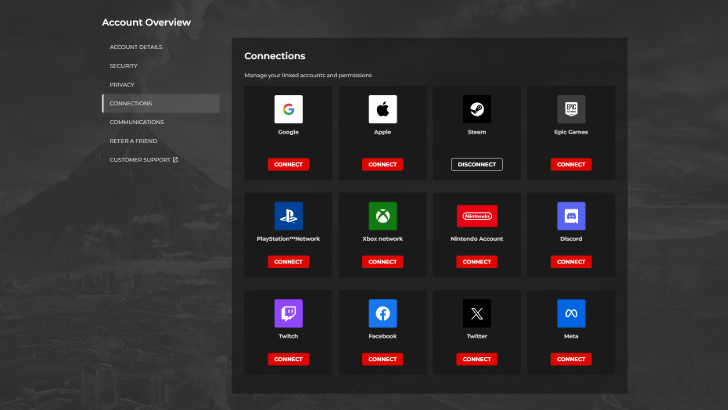The image size is (728, 410).
Task: Connect your Apple account
Action: pyautogui.click(x=383, y=164)
